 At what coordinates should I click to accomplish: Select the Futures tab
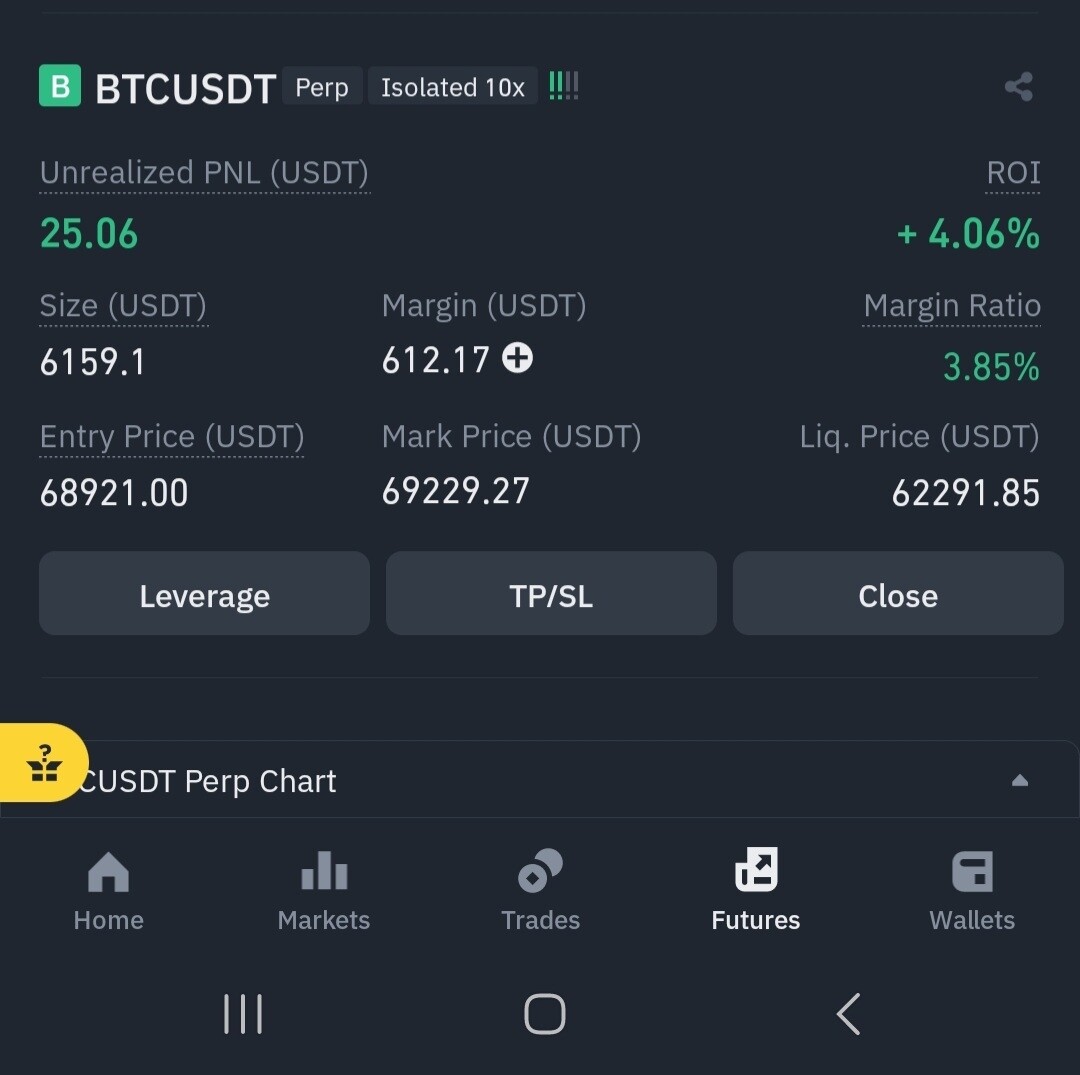[x=756, y=889]
